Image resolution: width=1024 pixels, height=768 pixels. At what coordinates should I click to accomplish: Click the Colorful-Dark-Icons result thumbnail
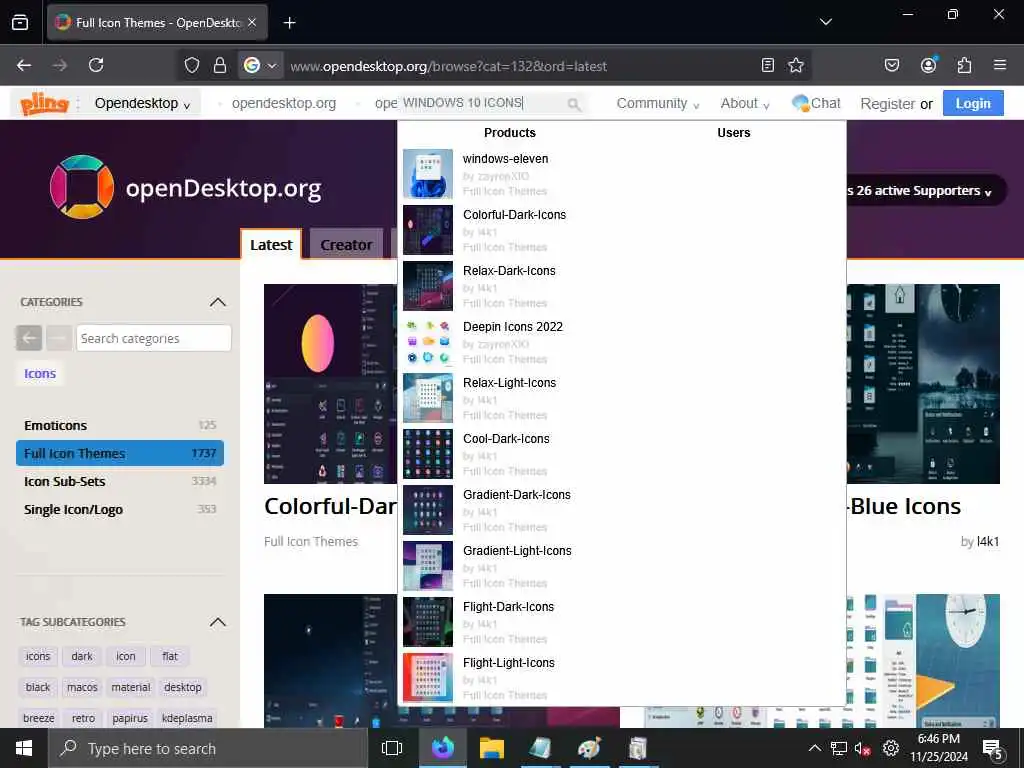428,230
